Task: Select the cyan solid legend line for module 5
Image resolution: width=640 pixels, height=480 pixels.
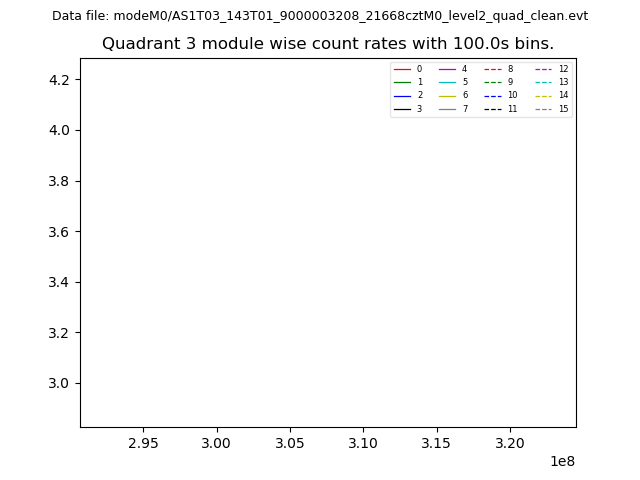Action: point(447,82)
